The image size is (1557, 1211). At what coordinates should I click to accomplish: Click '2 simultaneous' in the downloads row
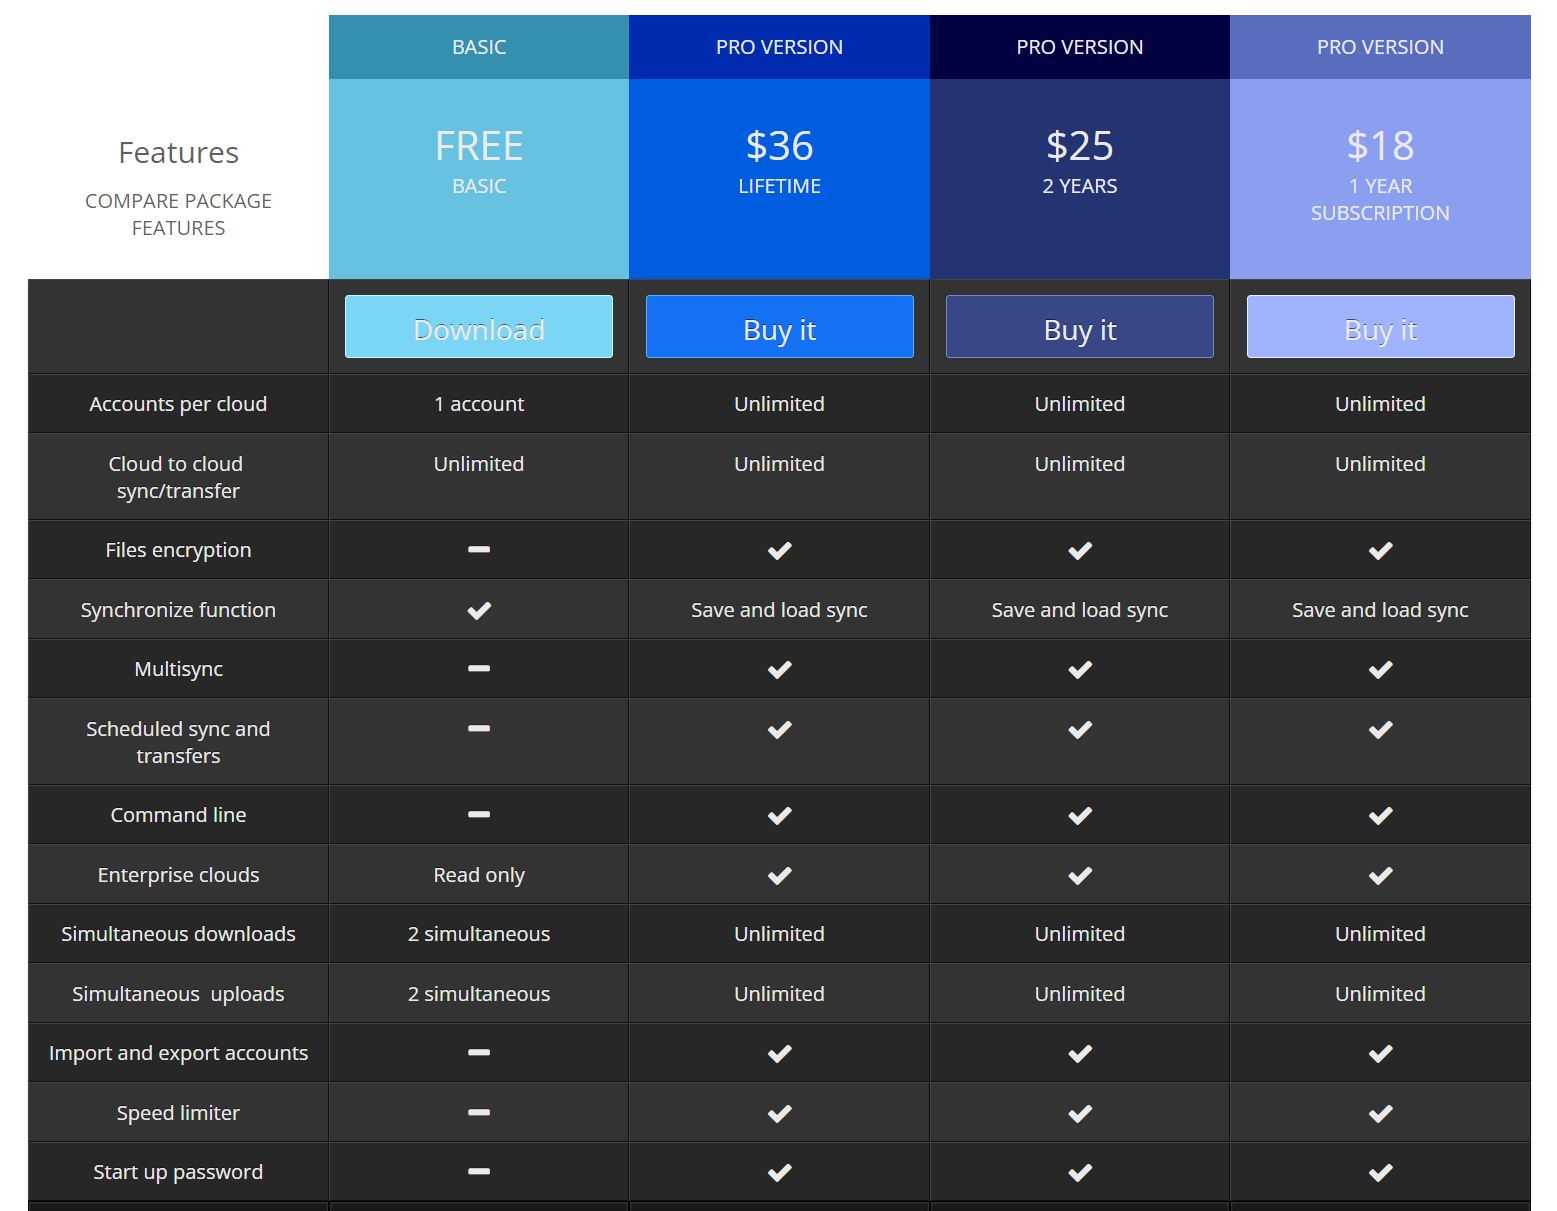pyautogui.click(x=479, y=934)
